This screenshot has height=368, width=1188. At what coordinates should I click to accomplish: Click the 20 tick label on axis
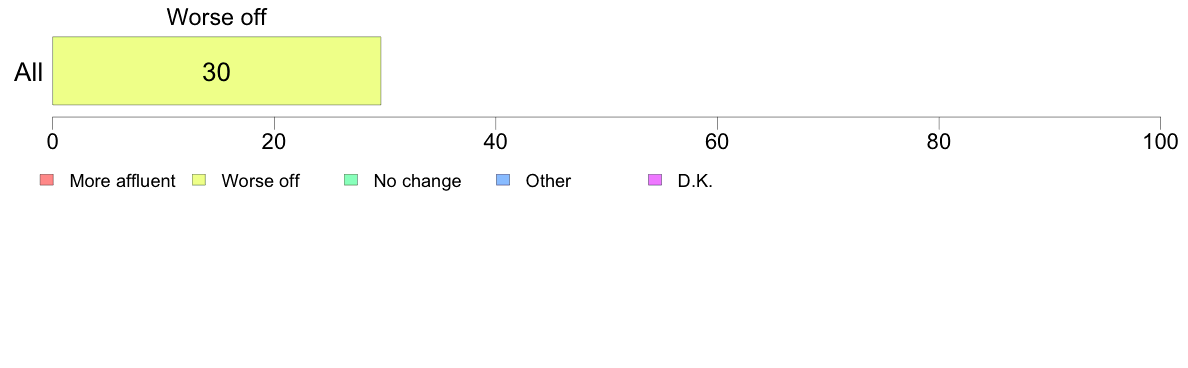274,141
